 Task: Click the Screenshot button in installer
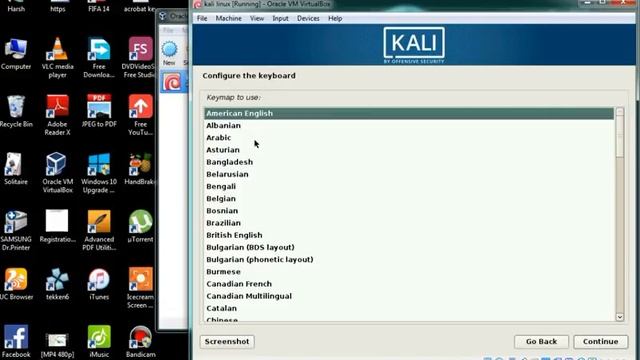[x=227, y=341]
